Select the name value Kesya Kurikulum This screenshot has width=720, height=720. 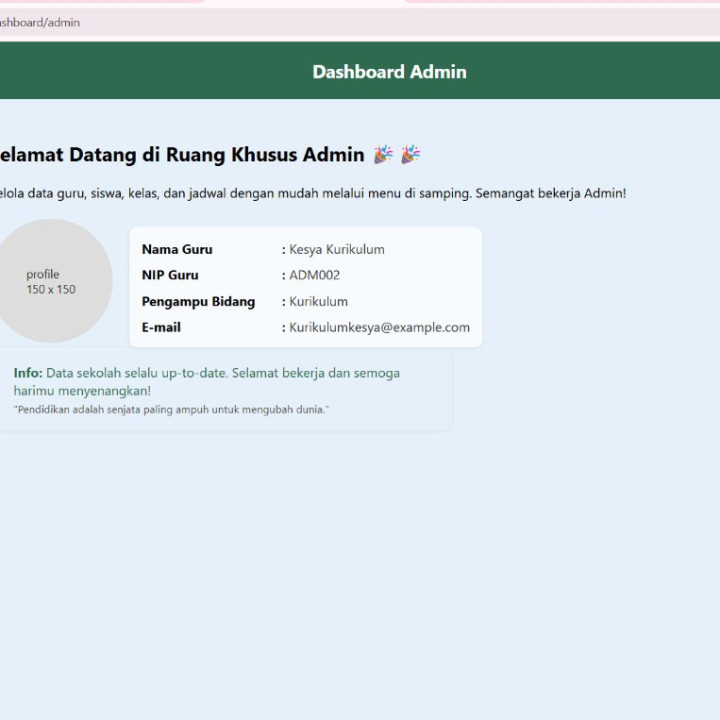tap(336, 249)
